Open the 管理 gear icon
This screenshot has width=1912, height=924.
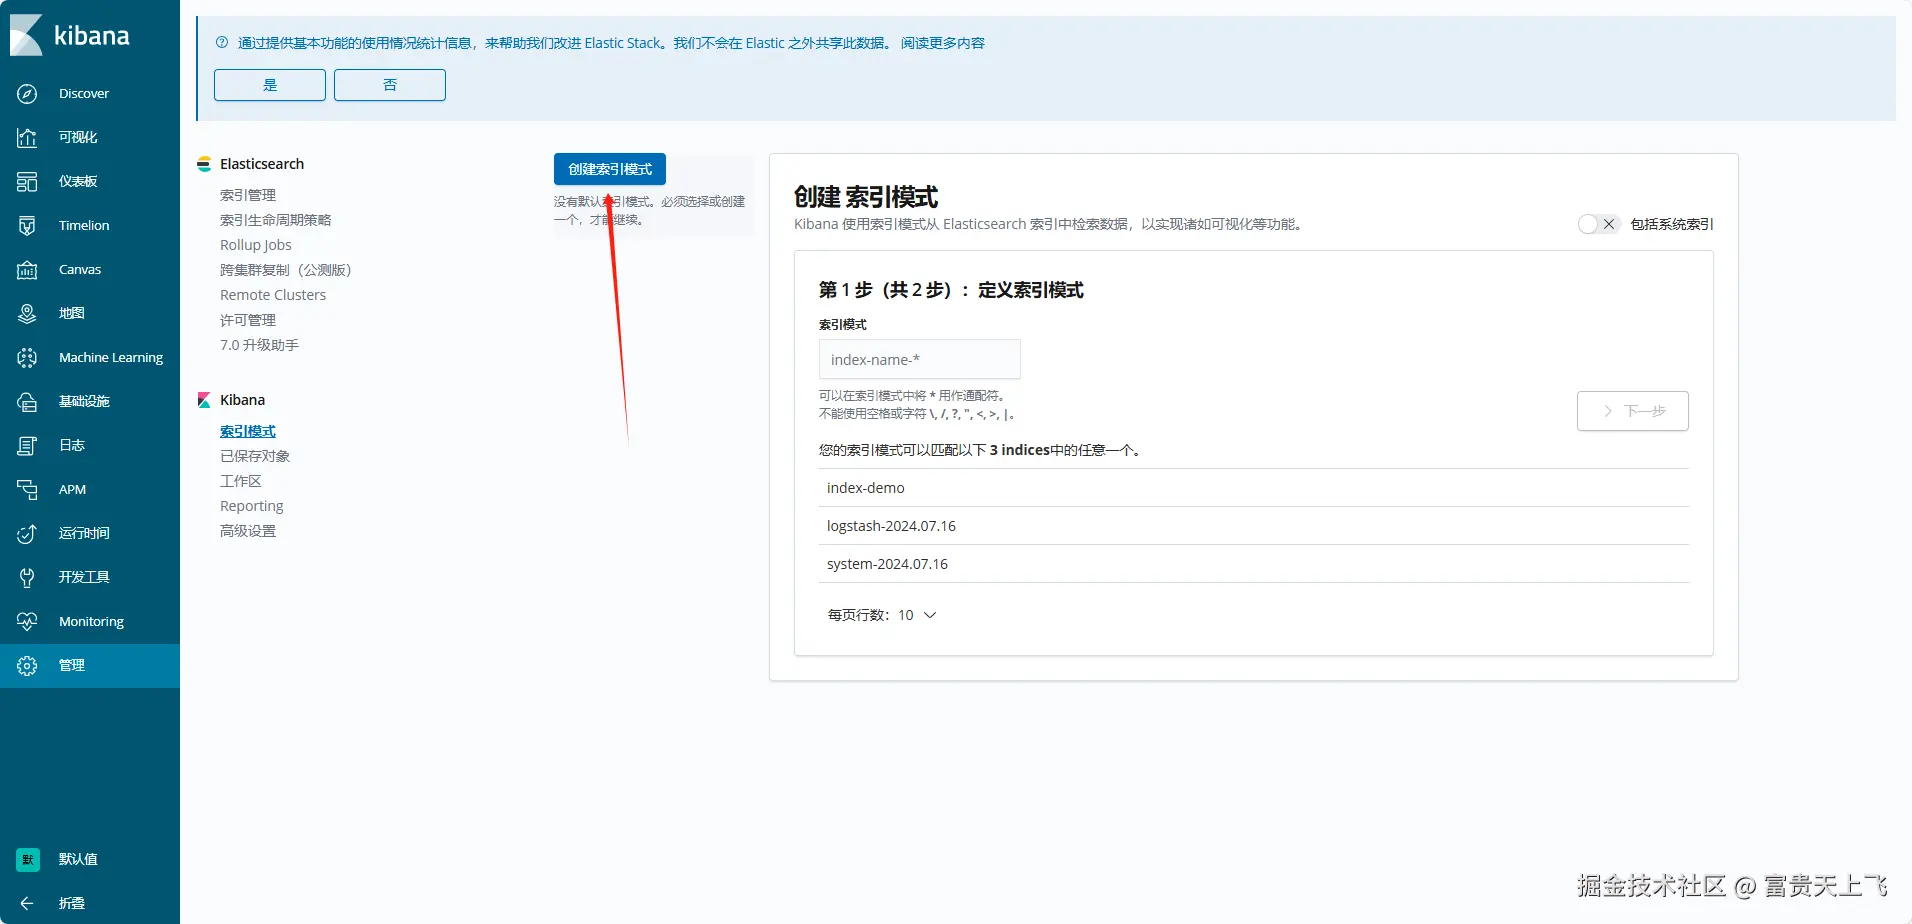pos(27,665)
